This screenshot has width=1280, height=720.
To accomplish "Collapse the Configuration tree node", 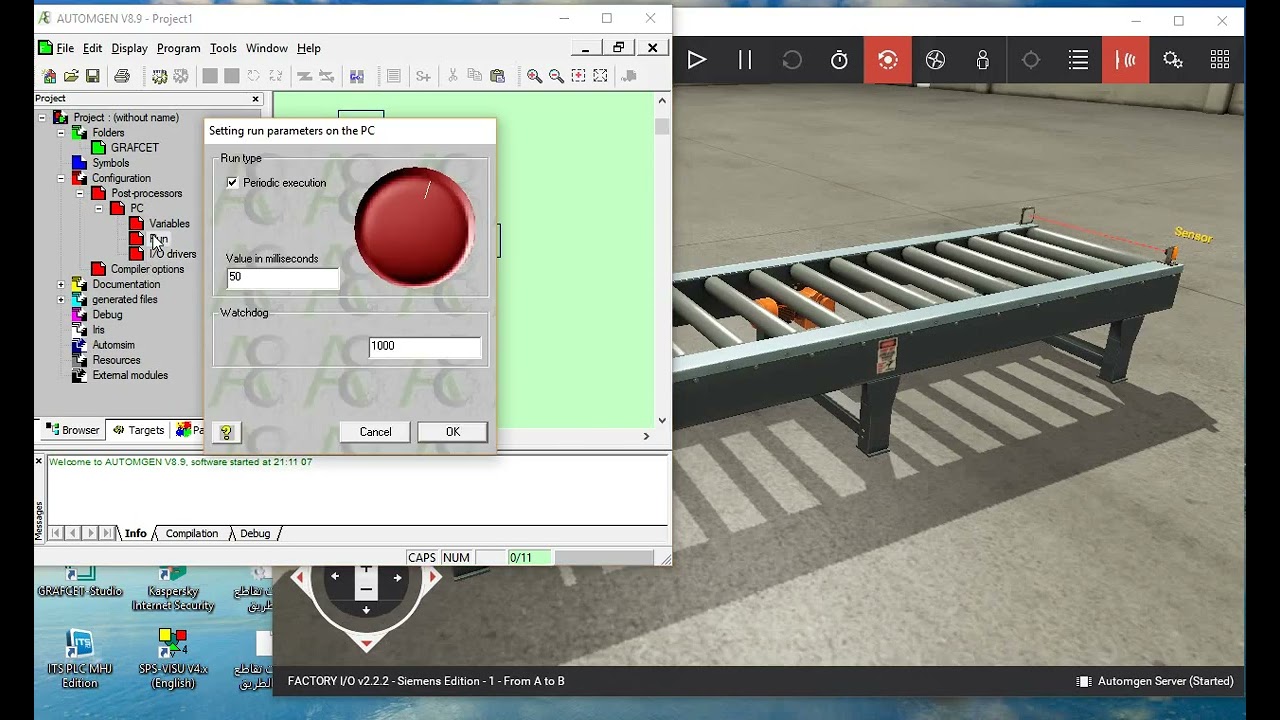I will point(61,178).
